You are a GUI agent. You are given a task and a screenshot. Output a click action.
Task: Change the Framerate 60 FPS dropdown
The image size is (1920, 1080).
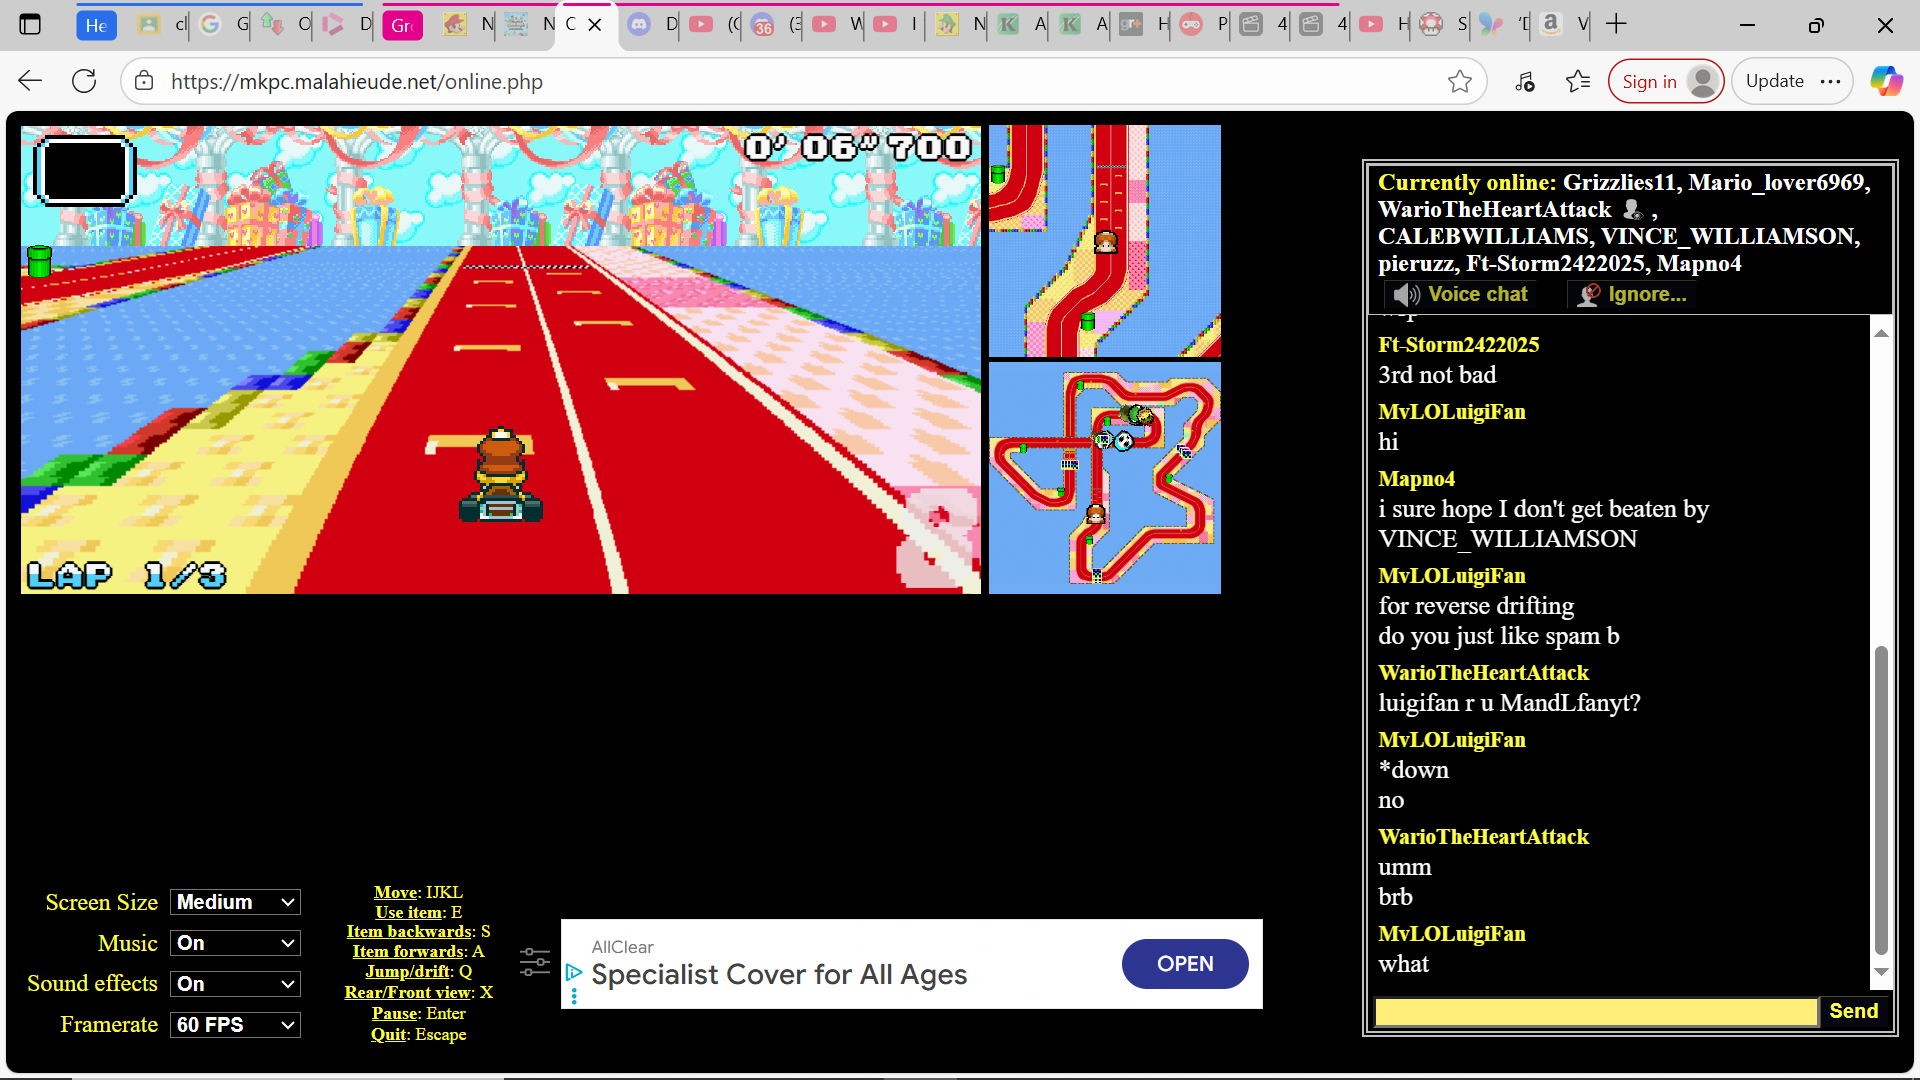tap(235, 1025)
